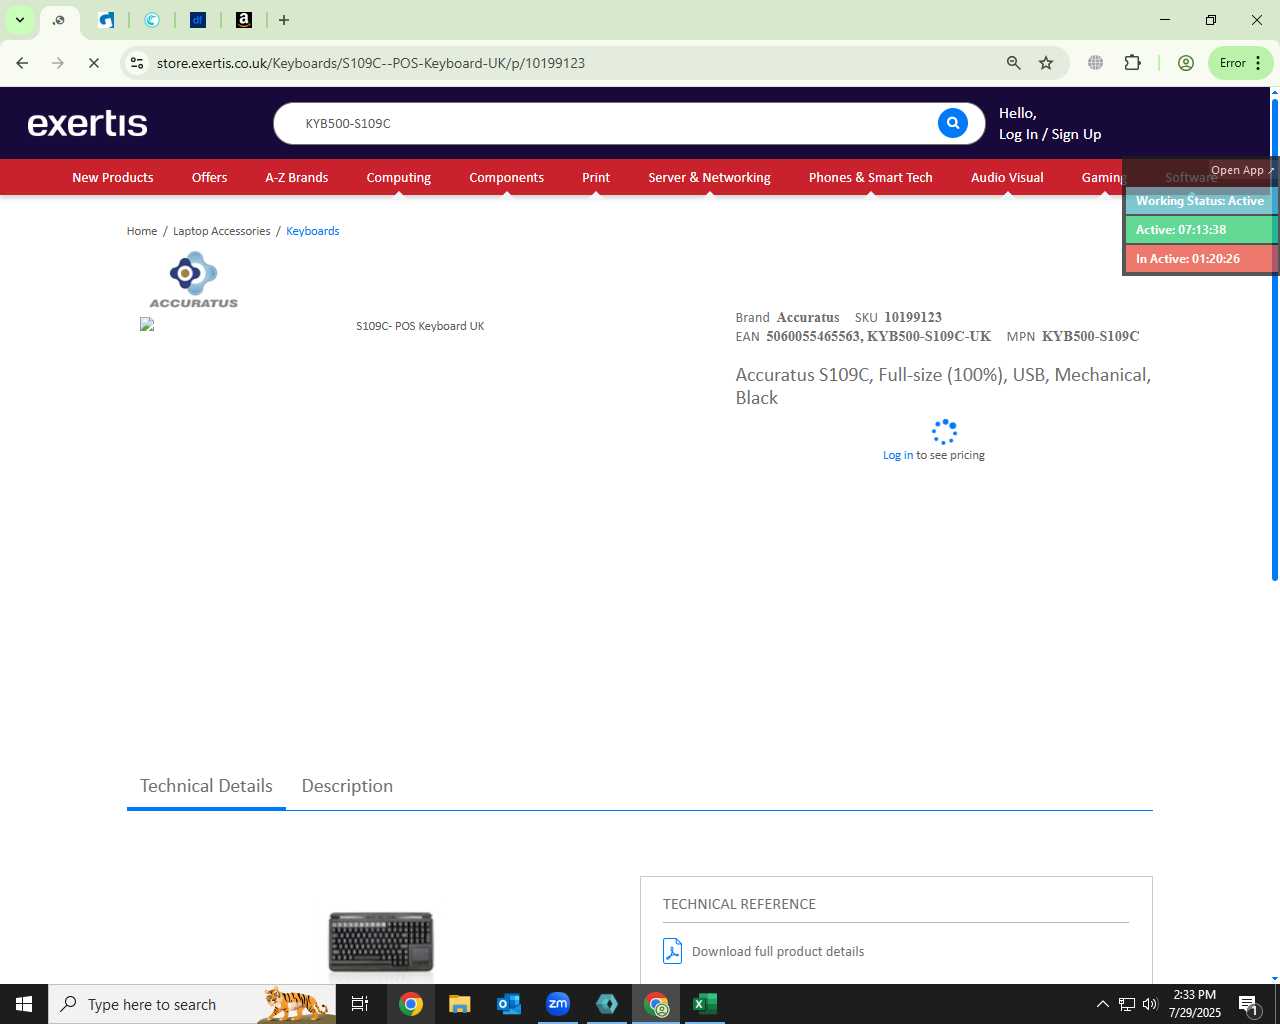Click Laptop Accessories breadcrumb link

point(222,231)
